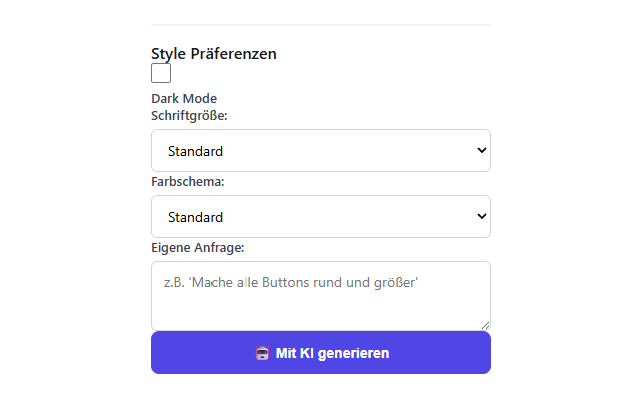The width and height of the screenshot is (640, 400).
Task: Enable the Dark Mode checkbox
Action: pyautogui.click(x=161, y=73)
